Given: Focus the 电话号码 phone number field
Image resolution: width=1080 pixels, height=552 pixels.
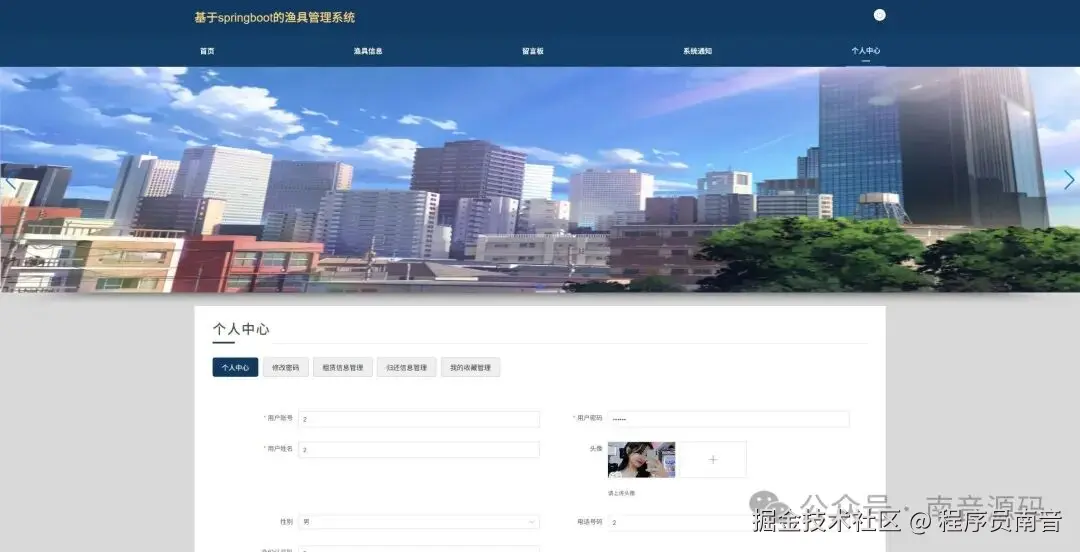Looking at the screenshot, I should (729, 522).
